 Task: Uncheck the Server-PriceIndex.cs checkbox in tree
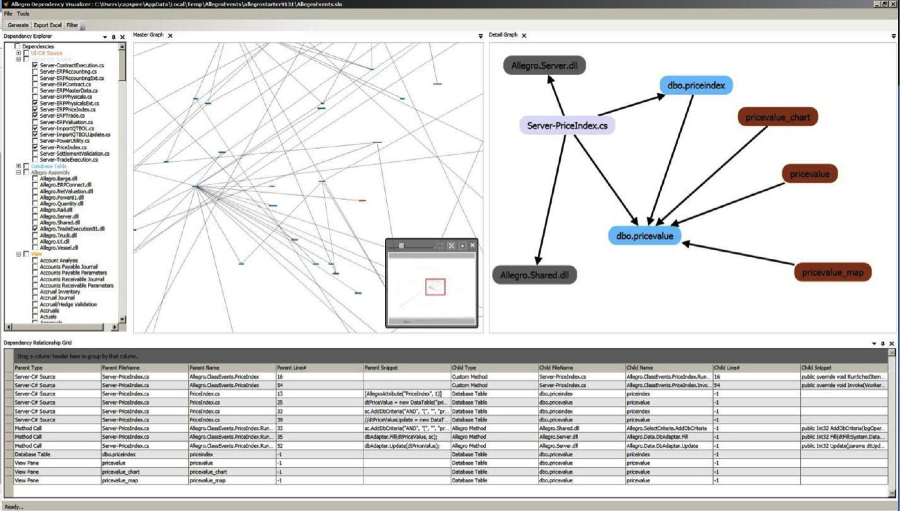(35, 148)
